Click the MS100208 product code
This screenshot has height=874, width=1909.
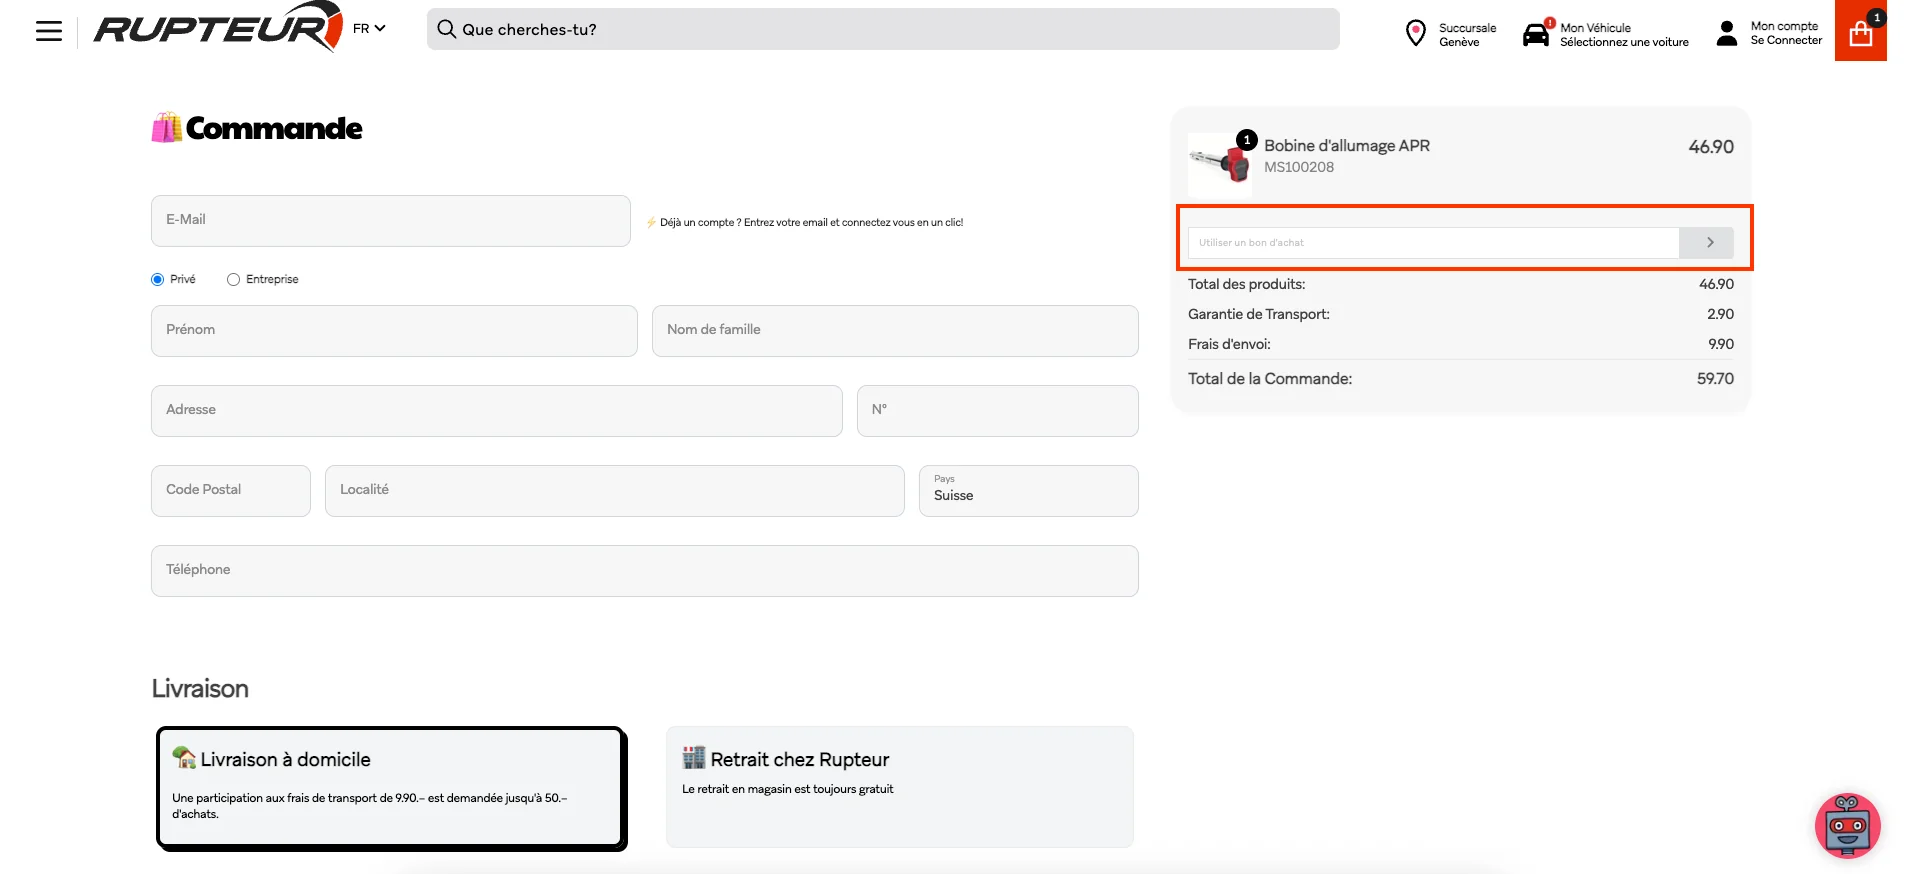click(1299, 167)
